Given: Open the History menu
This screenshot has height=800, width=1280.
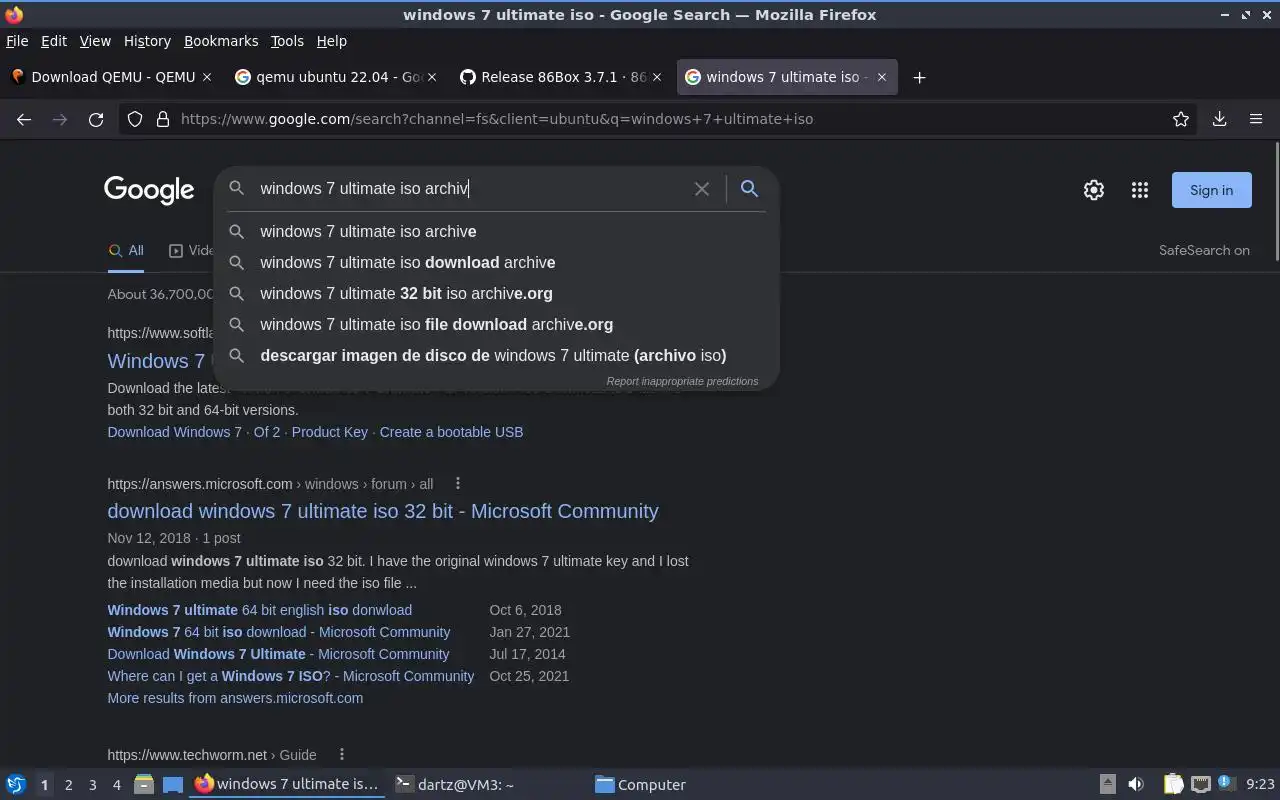Looking at the screenshot, I should tap(147, 41).
